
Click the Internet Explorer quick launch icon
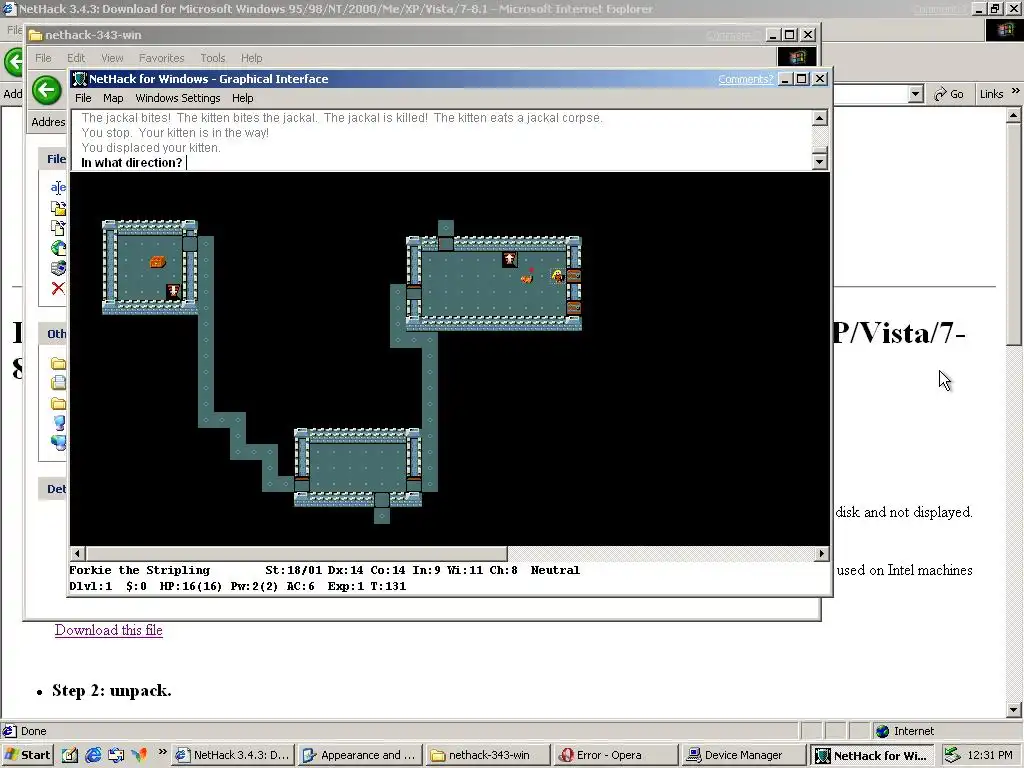tap(93, 755)
